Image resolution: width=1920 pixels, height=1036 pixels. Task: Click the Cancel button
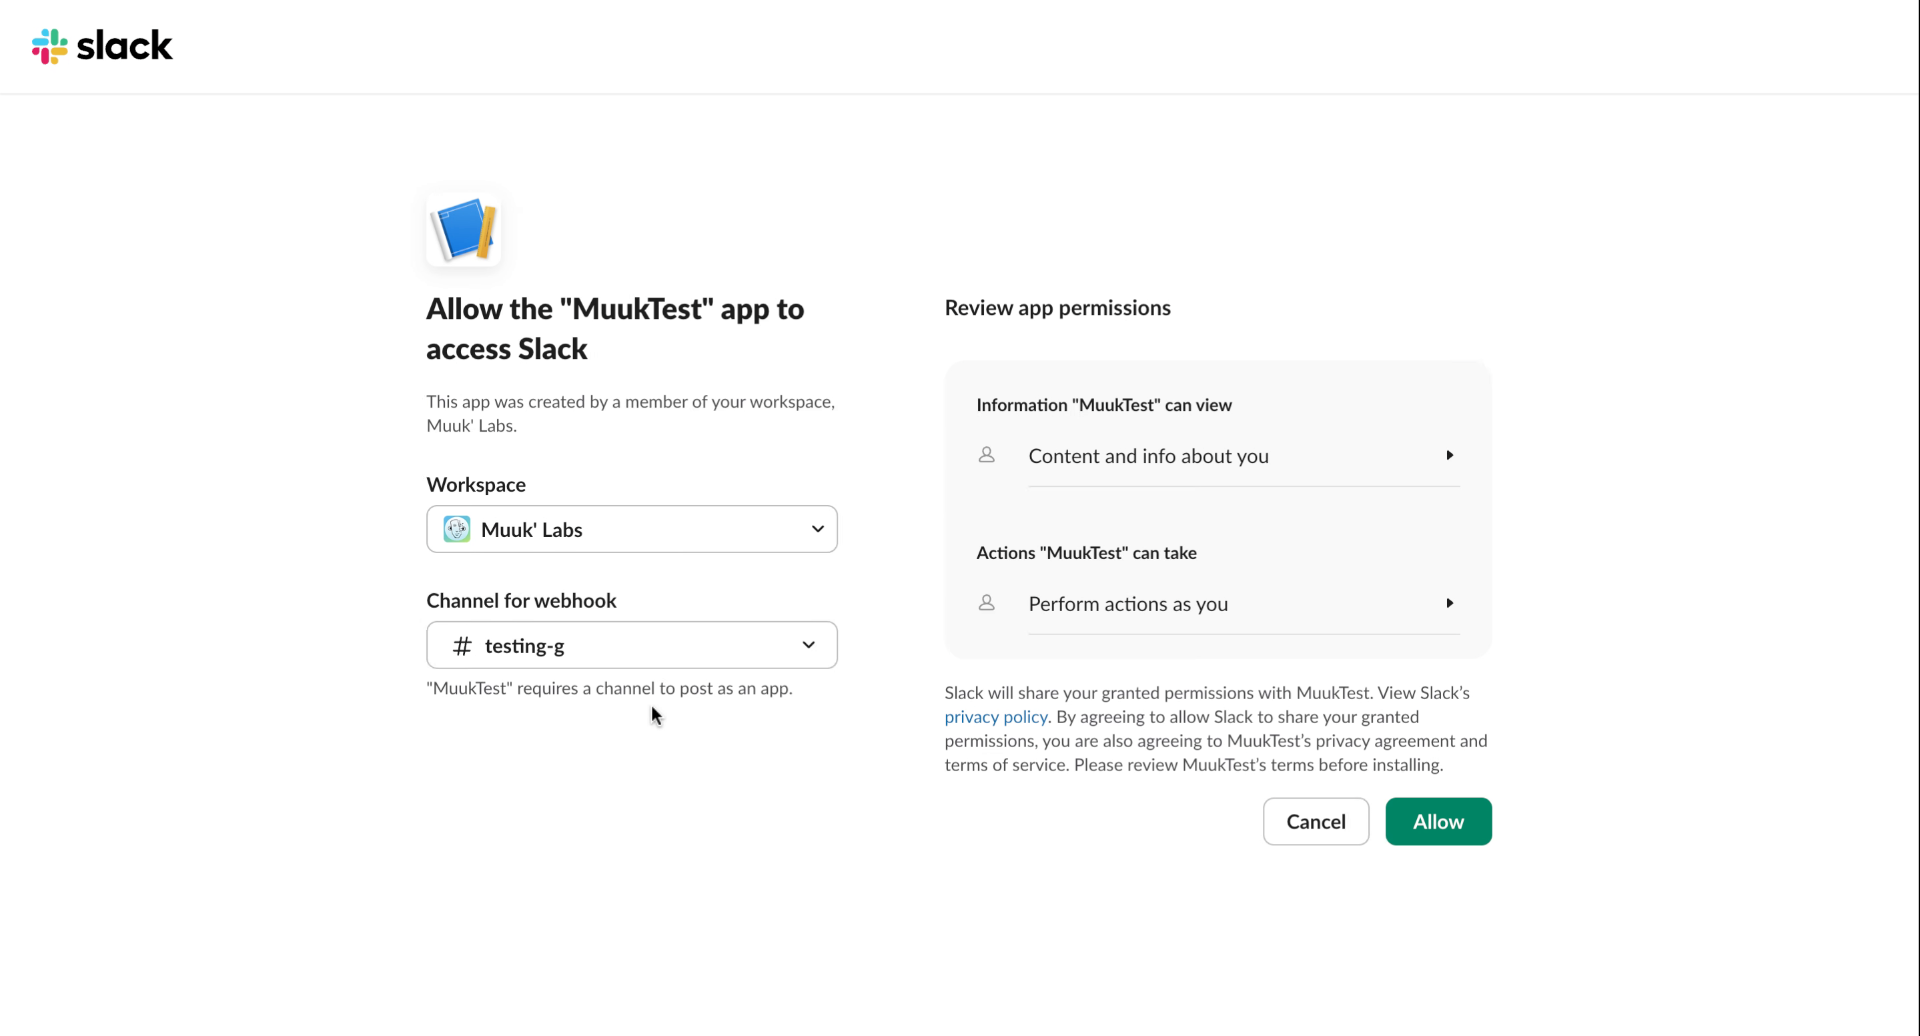1315,820
